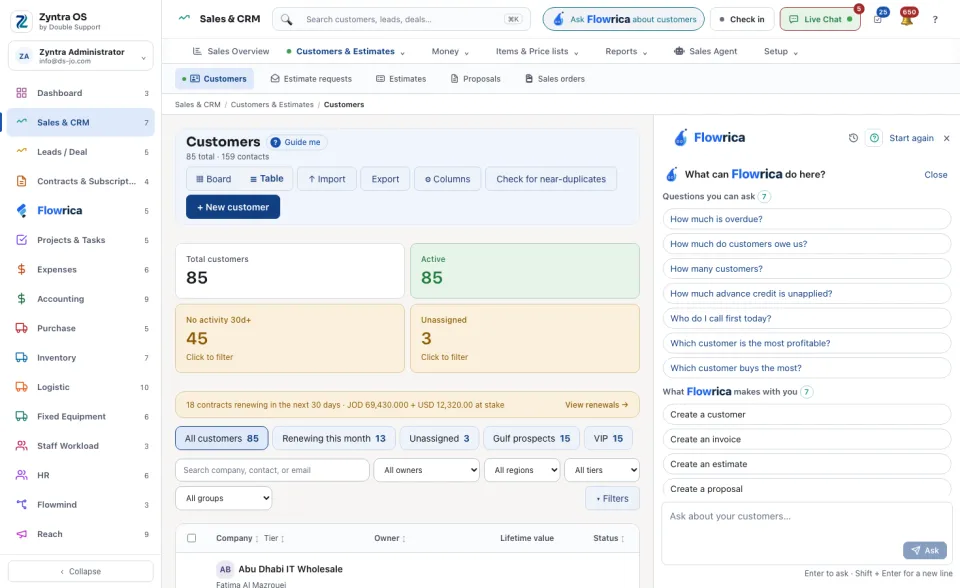Click the New customer button
The height and width of the screenshot is (588, 960).
coord(233,207)
